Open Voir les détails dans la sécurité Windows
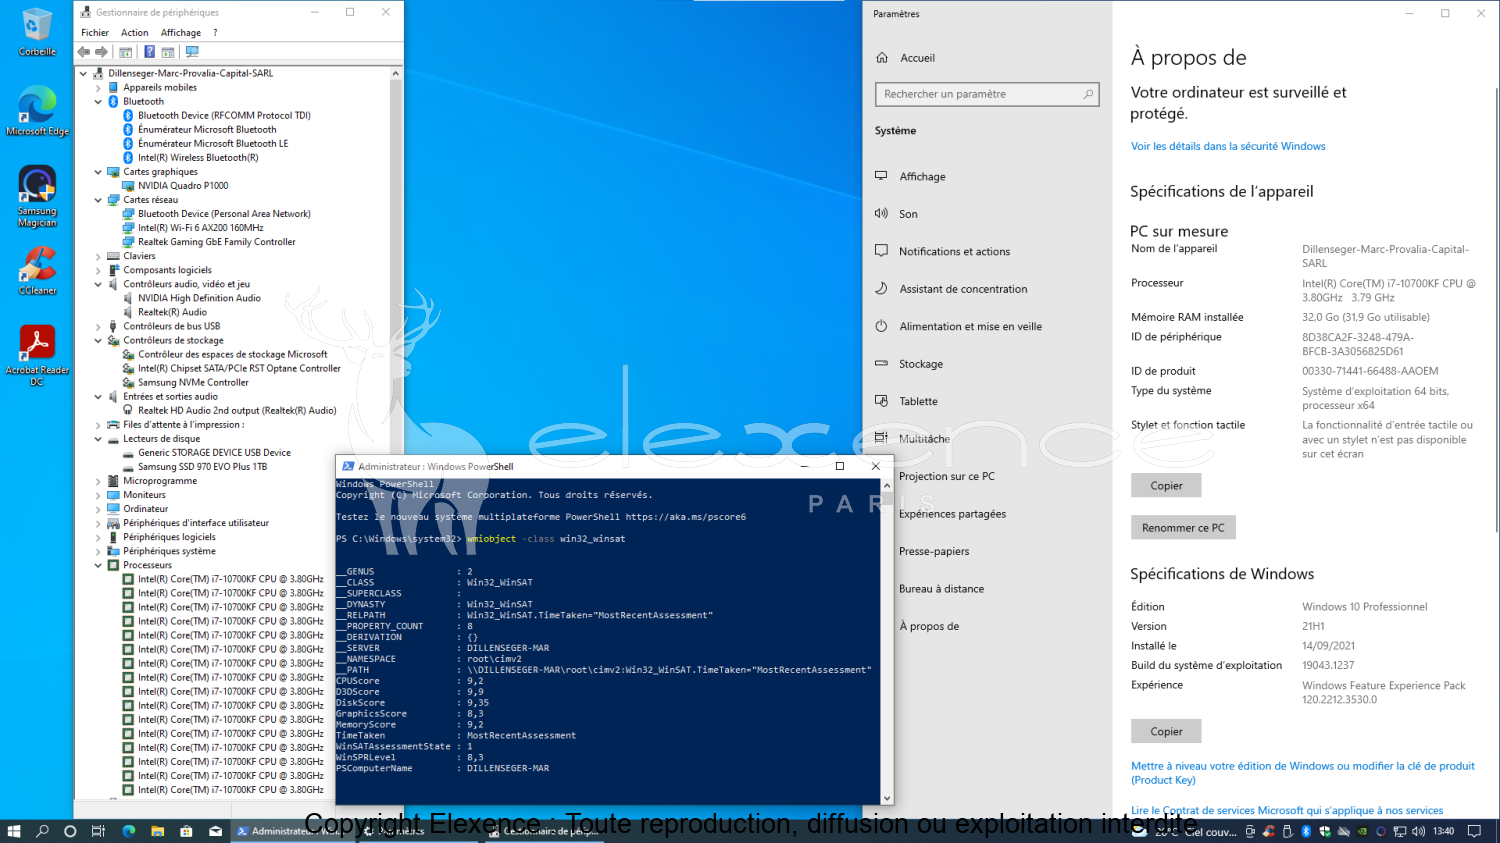The height and width of the screenshot is (843, 1500). tap(1228, 146)
